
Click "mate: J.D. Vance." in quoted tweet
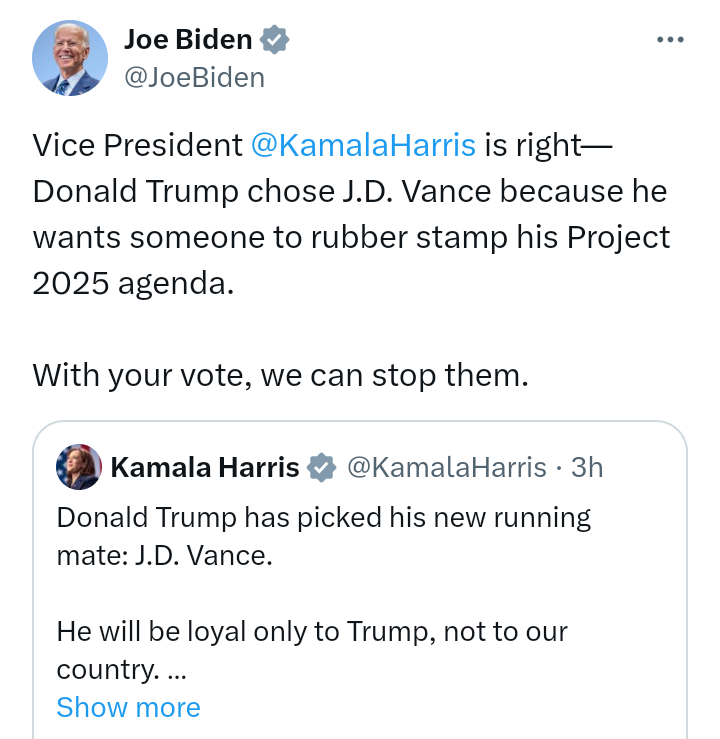pyautogui.click(x=164, y=555)
